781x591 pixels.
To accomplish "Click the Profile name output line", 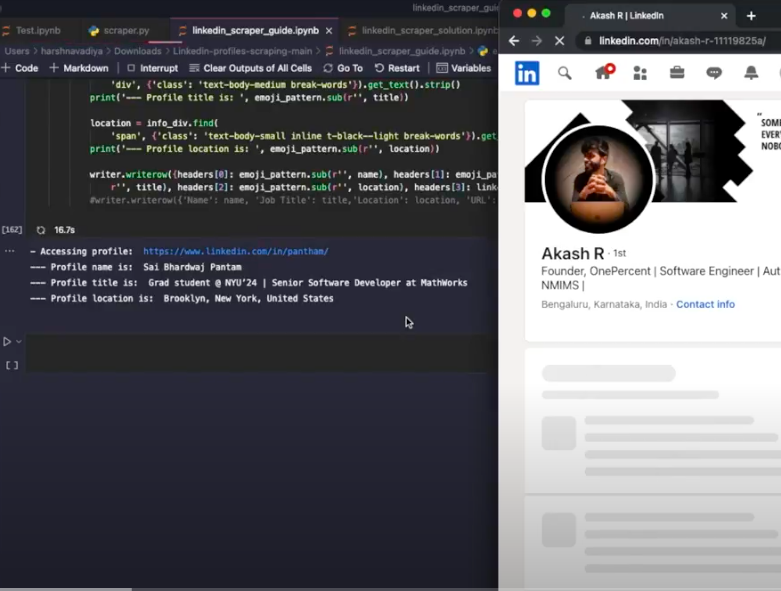I will click(x=135, y=267).
